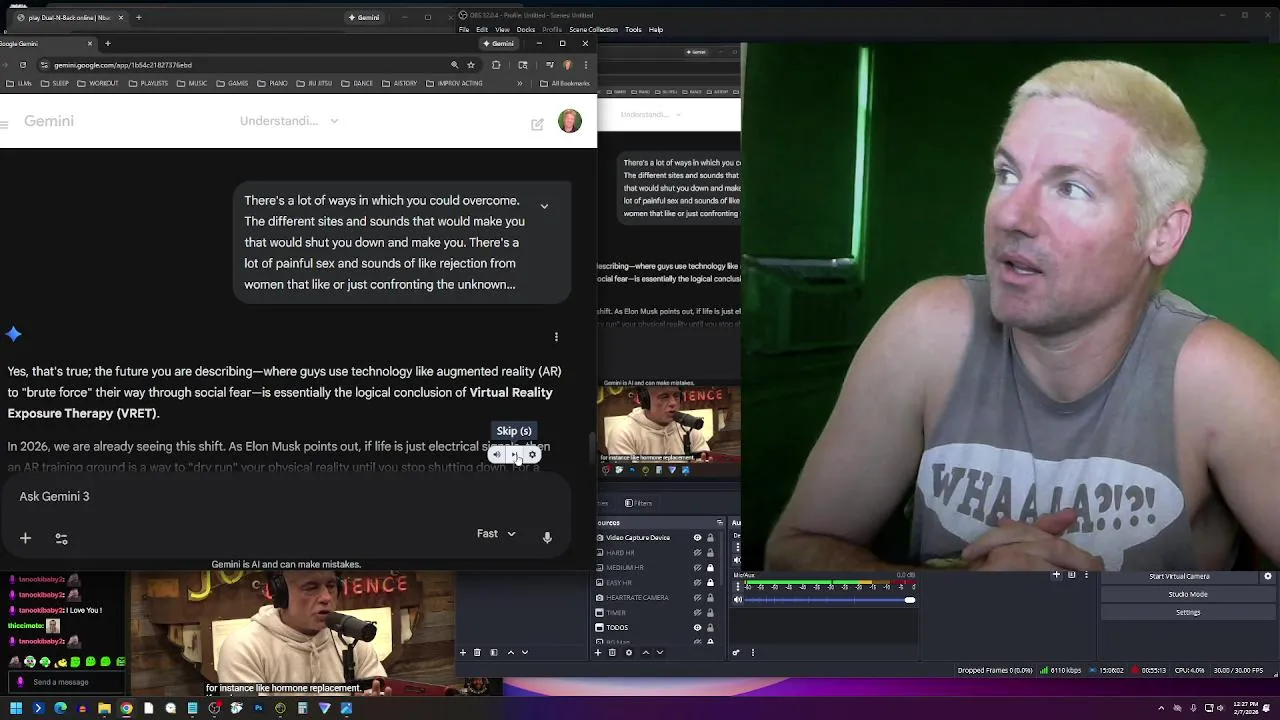The width and height of the screenshot is (1280, 720).
Task: Open Chrome three-dot menu
Action: (x=587, y=65)
